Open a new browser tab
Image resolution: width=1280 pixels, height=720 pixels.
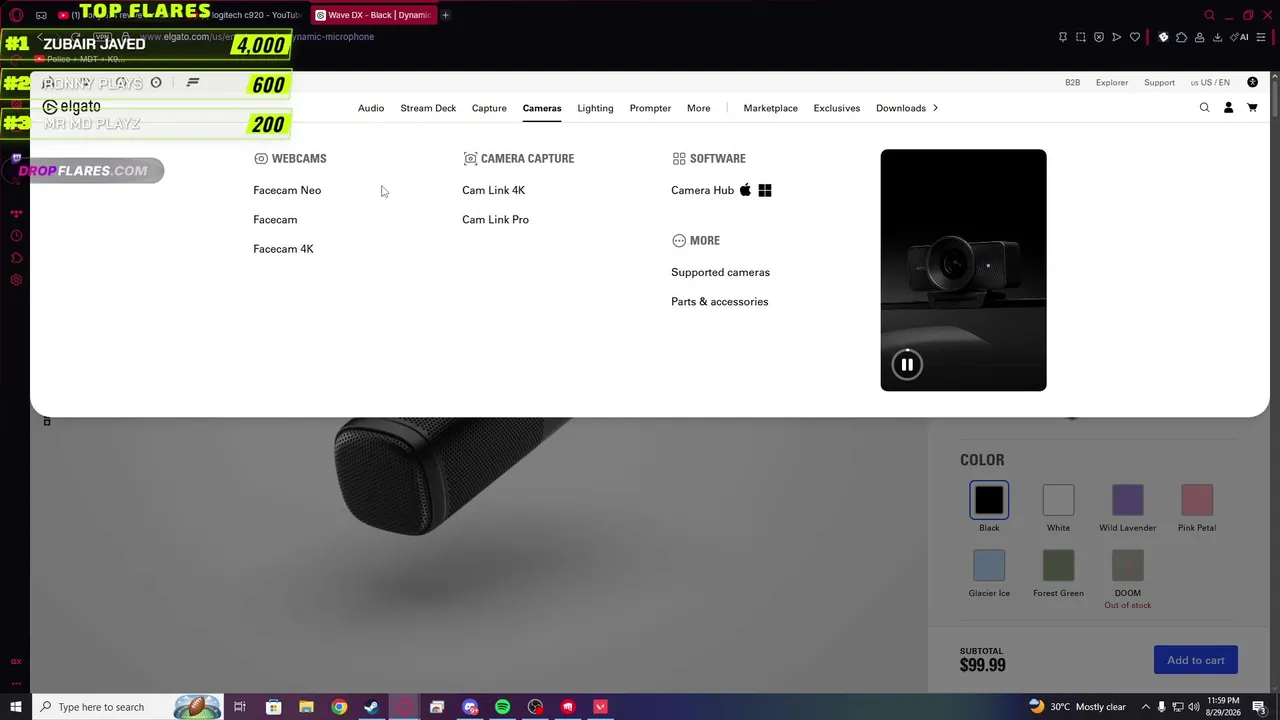coord(445,15)
